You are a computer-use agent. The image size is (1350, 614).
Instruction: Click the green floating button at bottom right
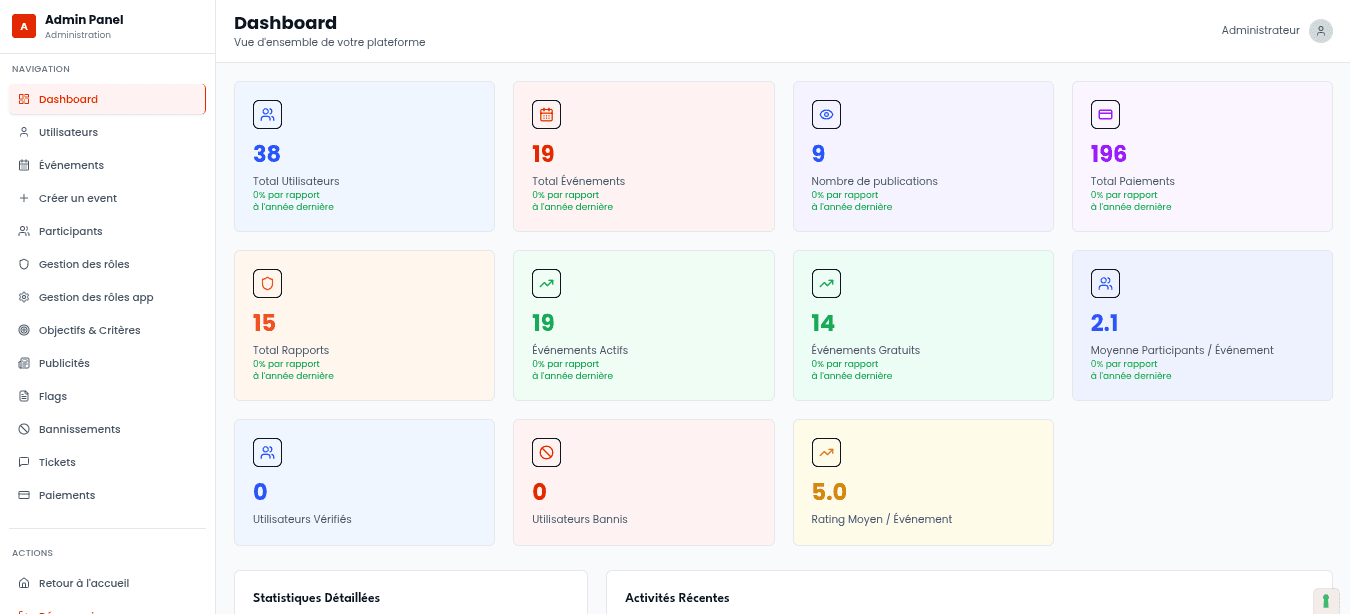click(x=1326, y=600)
